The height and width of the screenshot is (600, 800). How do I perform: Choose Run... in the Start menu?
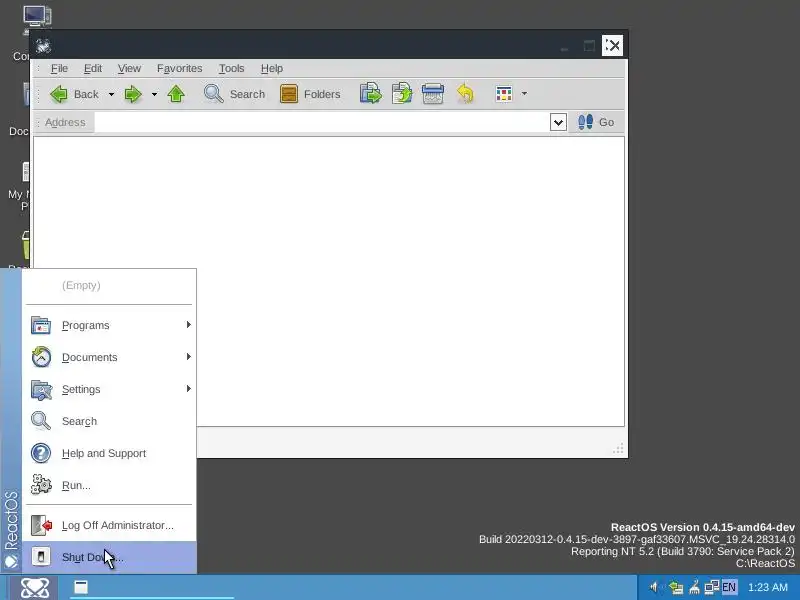point(109,485)
